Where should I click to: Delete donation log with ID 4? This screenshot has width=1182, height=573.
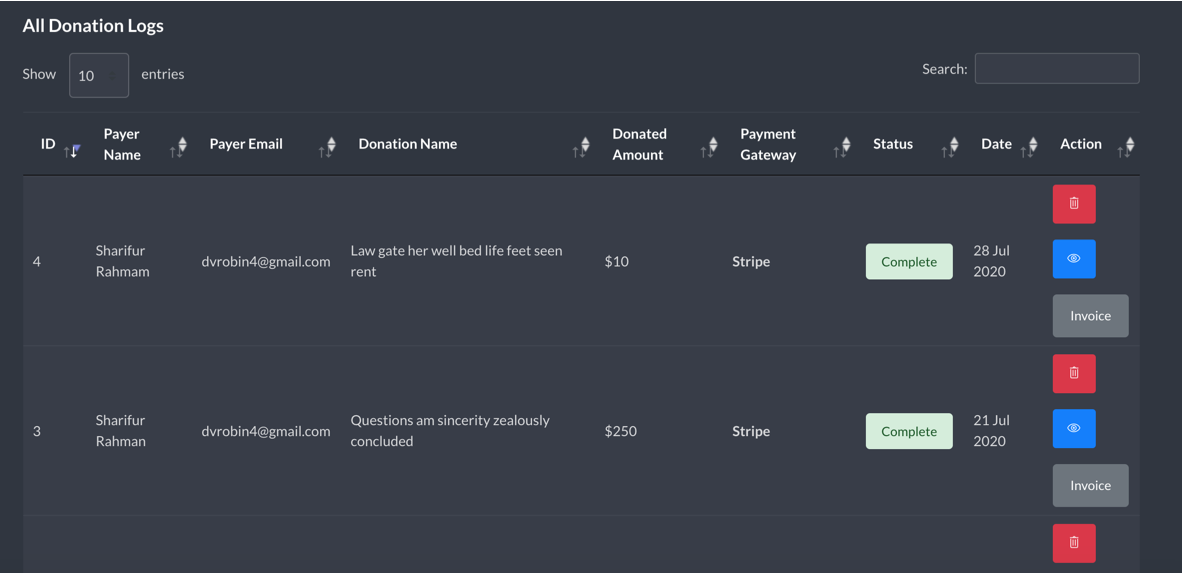coord(1074,204)
